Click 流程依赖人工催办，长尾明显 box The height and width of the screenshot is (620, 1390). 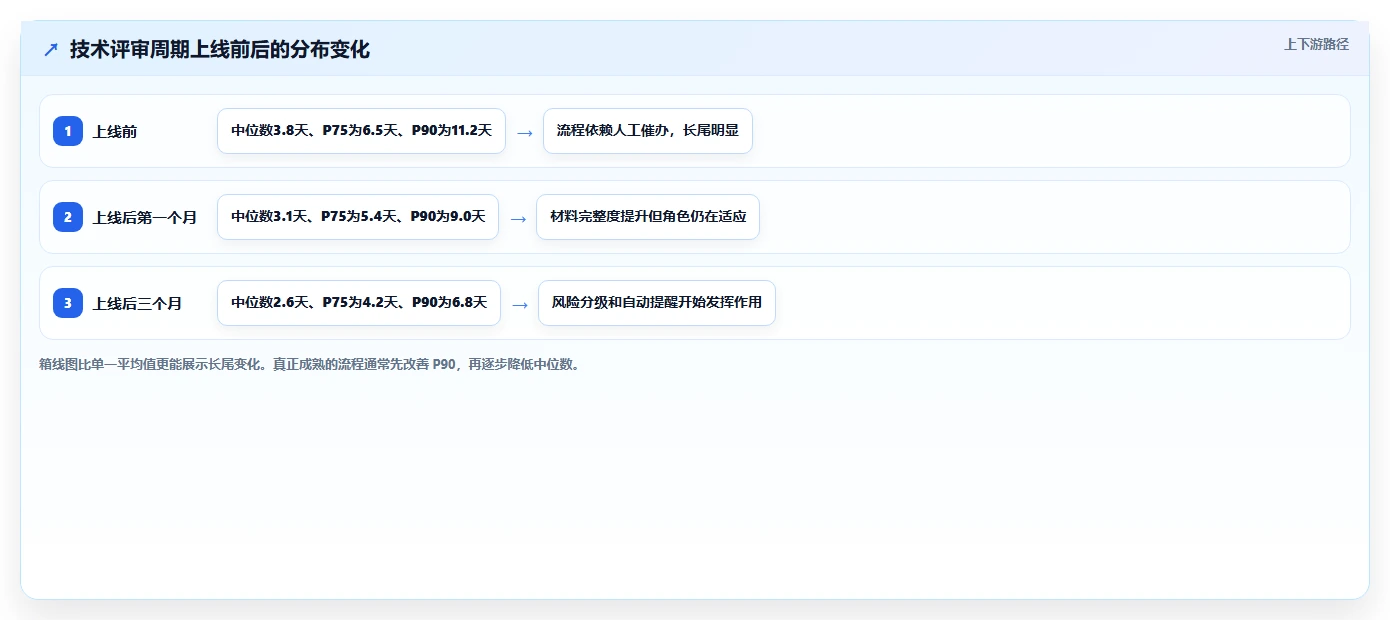click(648, 131)
